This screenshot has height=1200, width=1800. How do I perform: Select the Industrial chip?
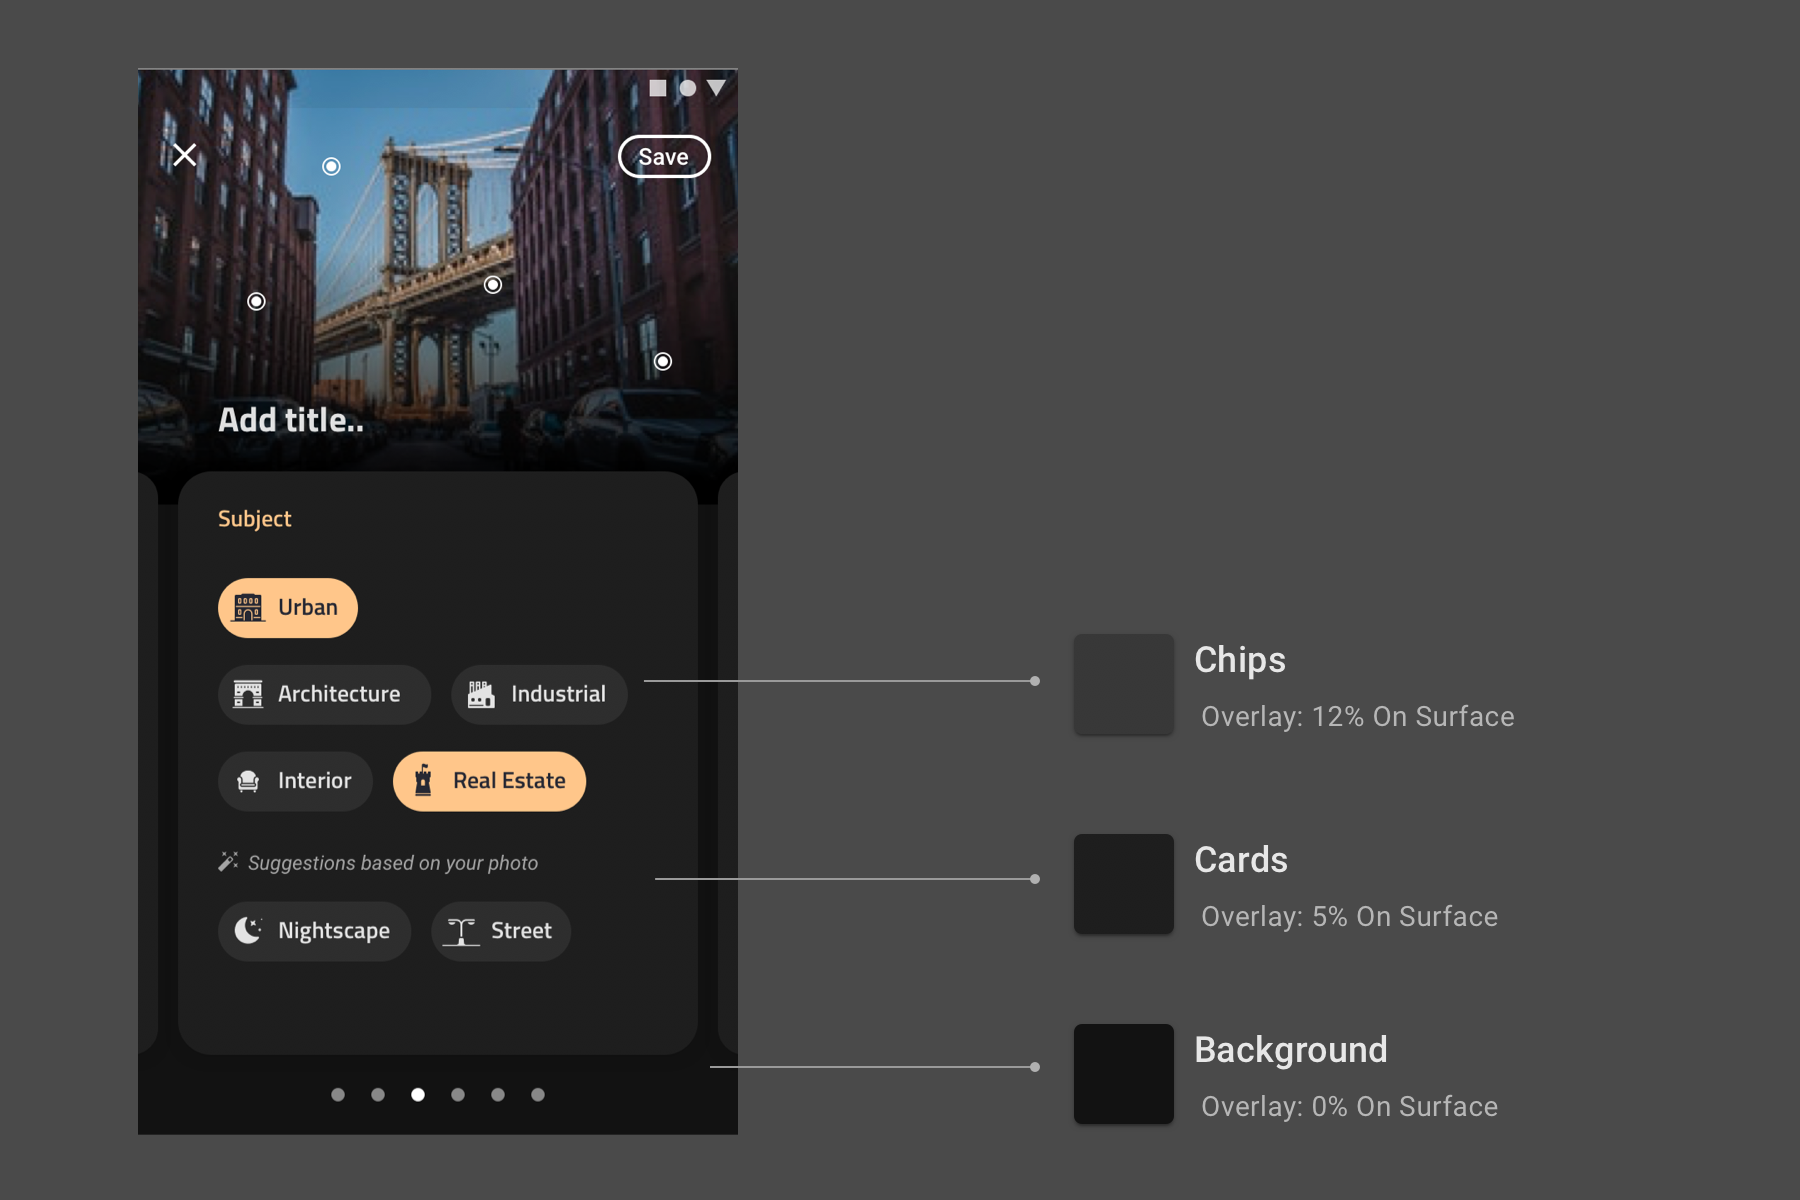539,695
